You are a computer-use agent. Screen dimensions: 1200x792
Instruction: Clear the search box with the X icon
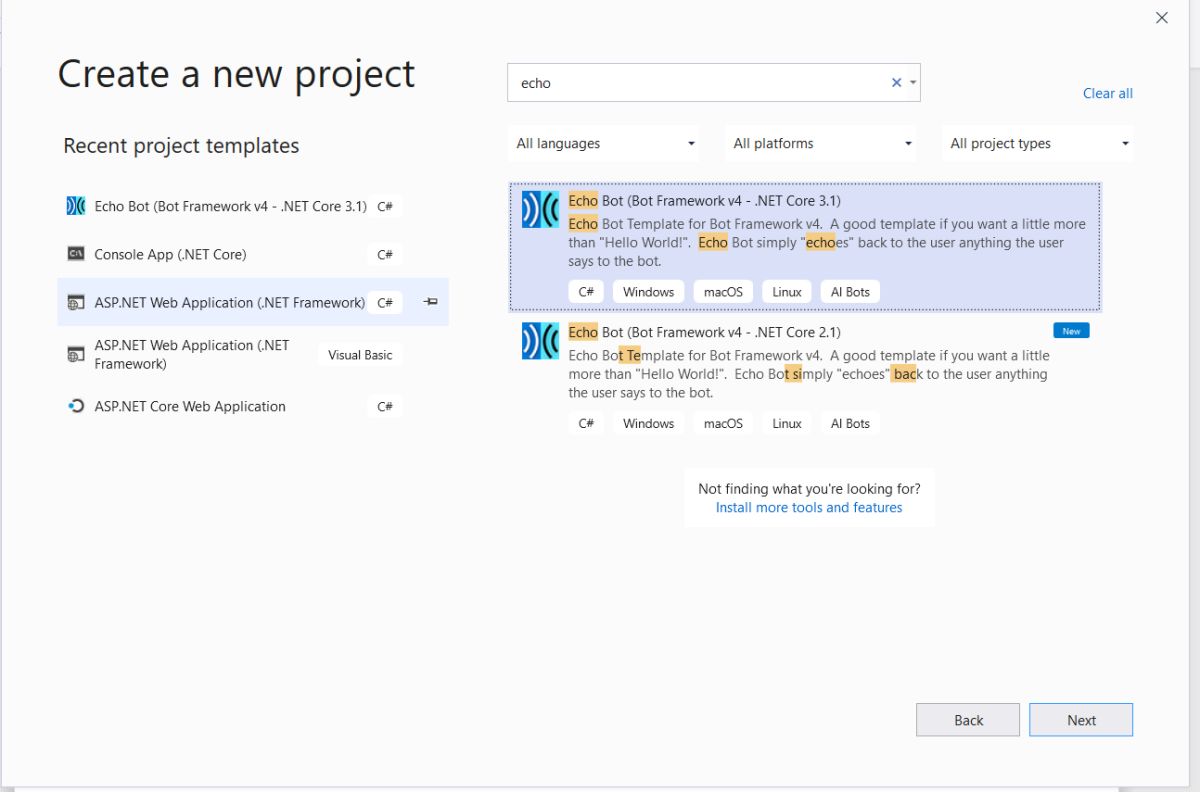tap(896, 83)
